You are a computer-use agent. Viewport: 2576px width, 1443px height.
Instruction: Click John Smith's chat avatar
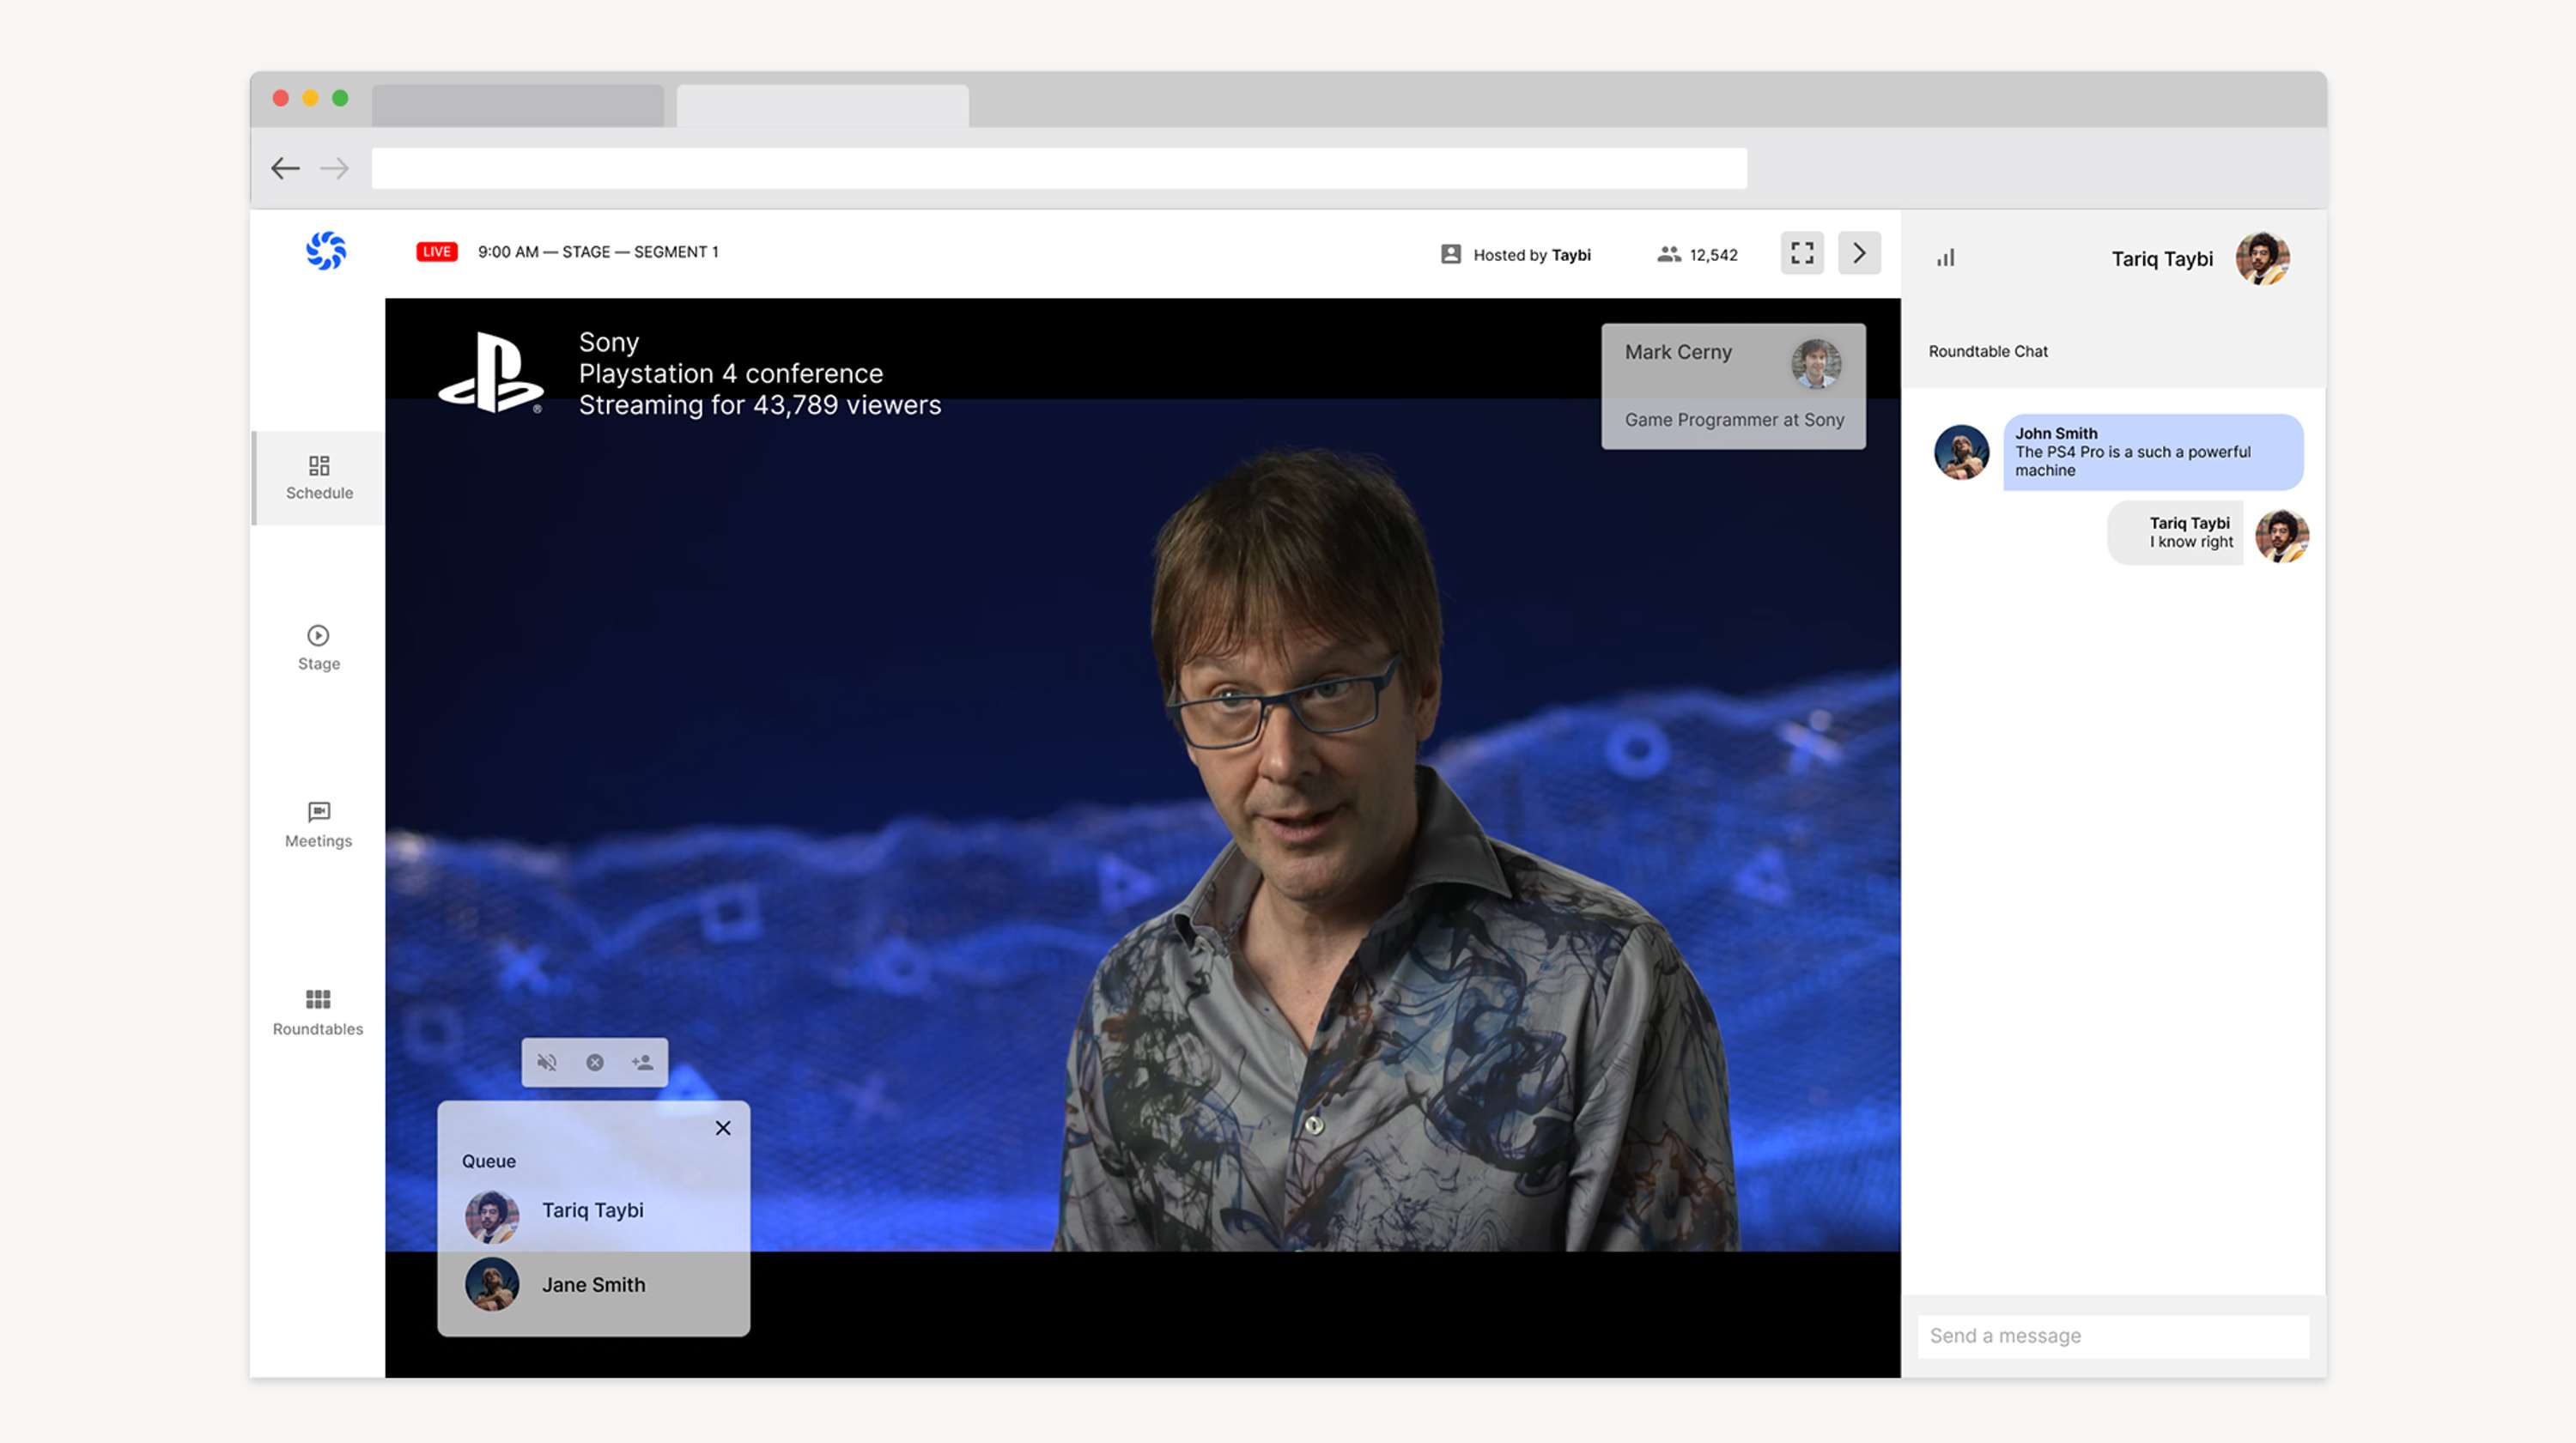pos(1961,452)
